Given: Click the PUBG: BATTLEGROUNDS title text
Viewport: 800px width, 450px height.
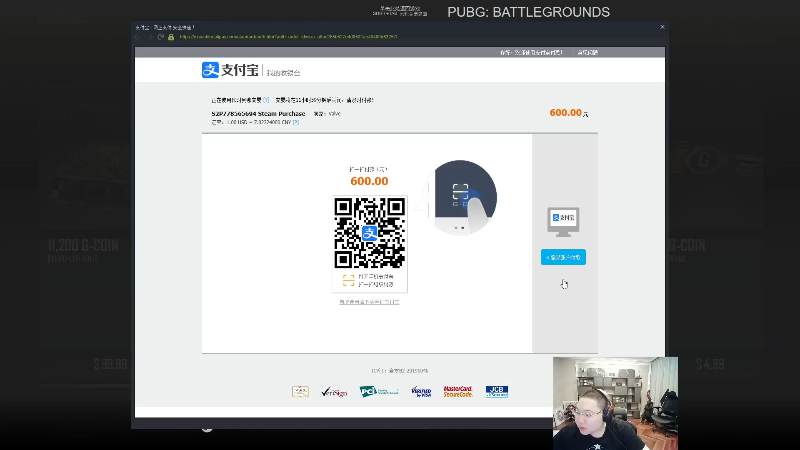Looking at the screenshot, I should (x=529, y=12).
